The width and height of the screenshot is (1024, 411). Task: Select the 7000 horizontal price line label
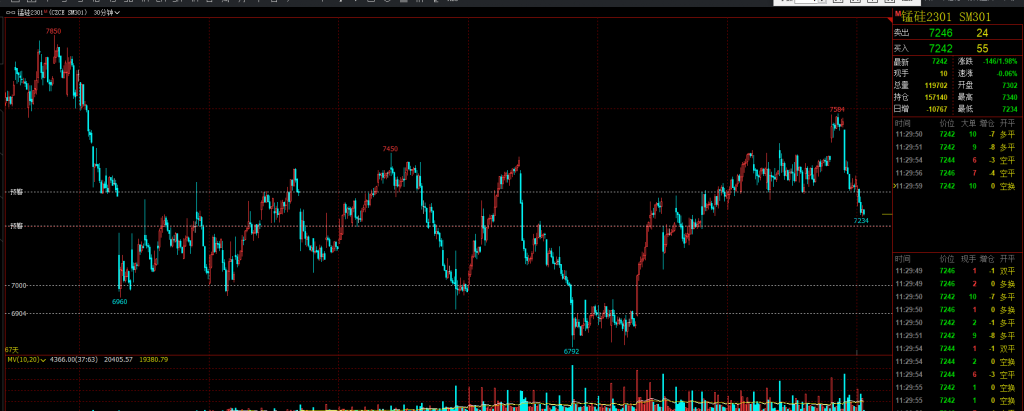[x=19, y=286]
